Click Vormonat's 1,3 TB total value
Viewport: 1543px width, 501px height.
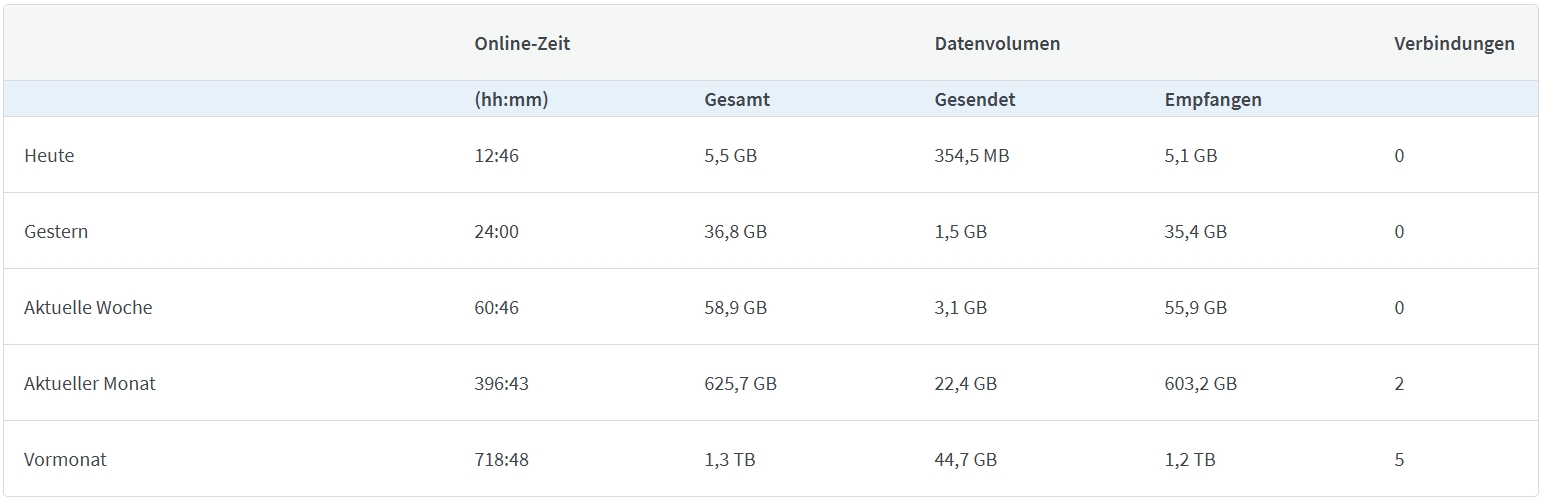pyautogui.click(x=729, y=460)
